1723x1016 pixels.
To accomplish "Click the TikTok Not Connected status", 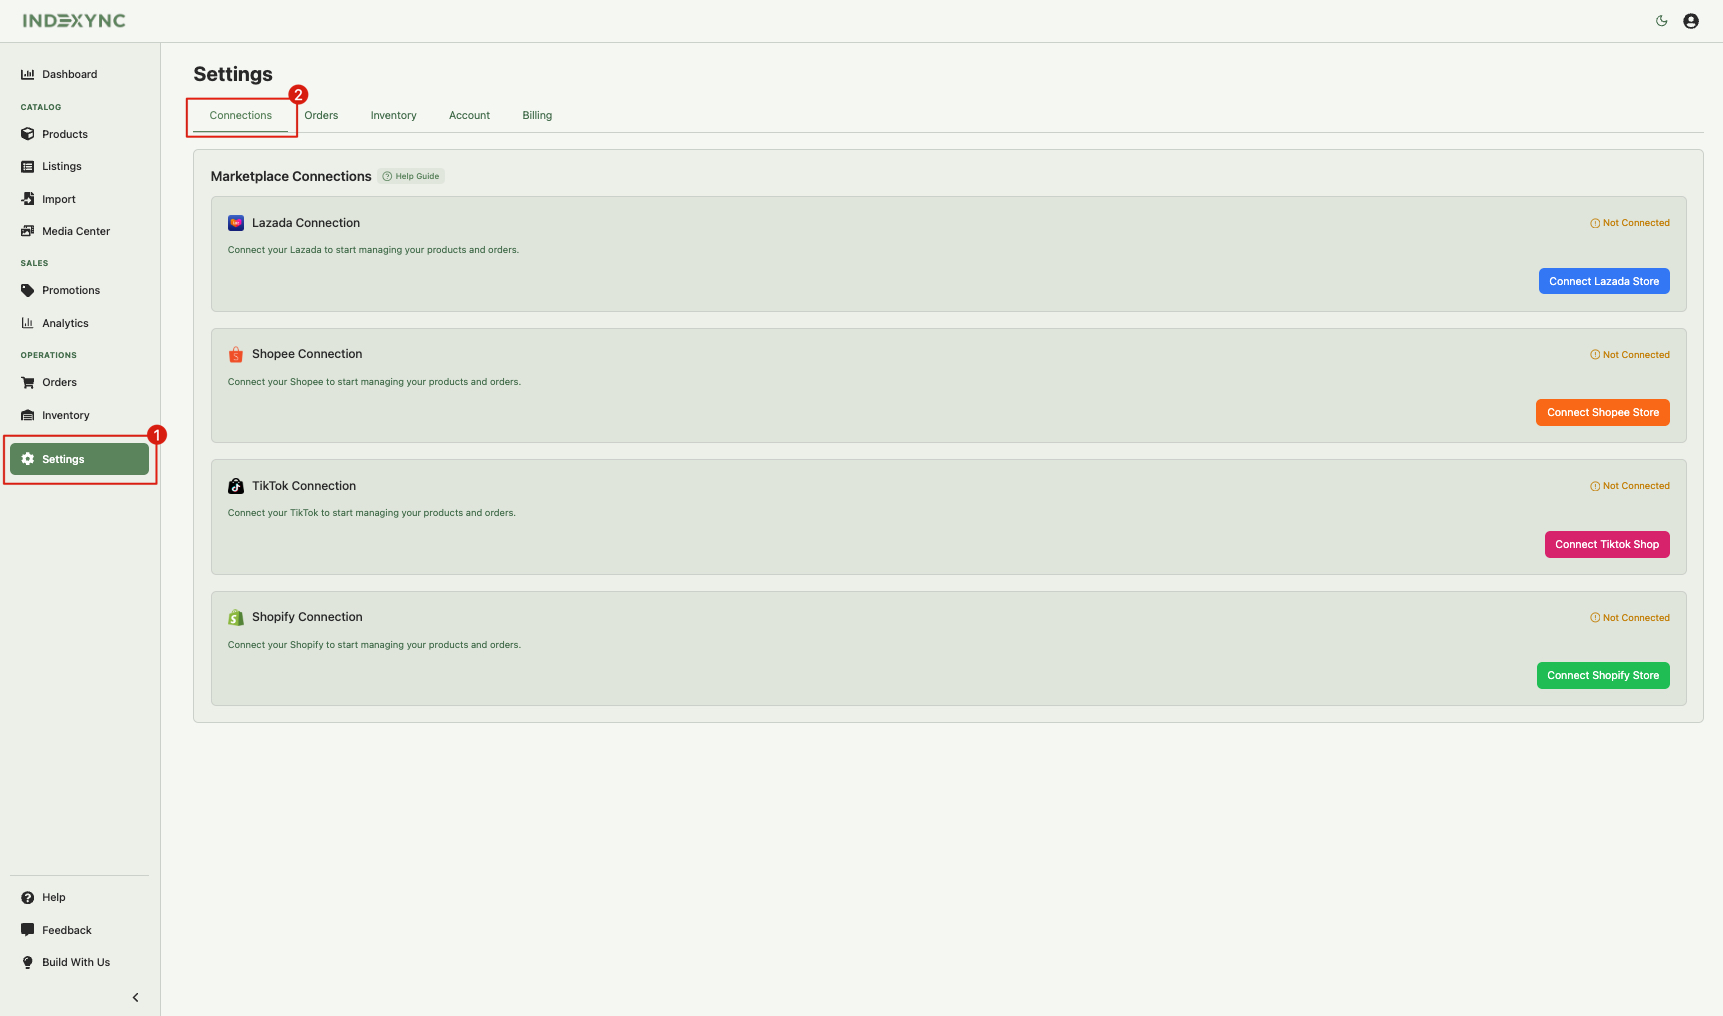I will (x=1630, y=486).
